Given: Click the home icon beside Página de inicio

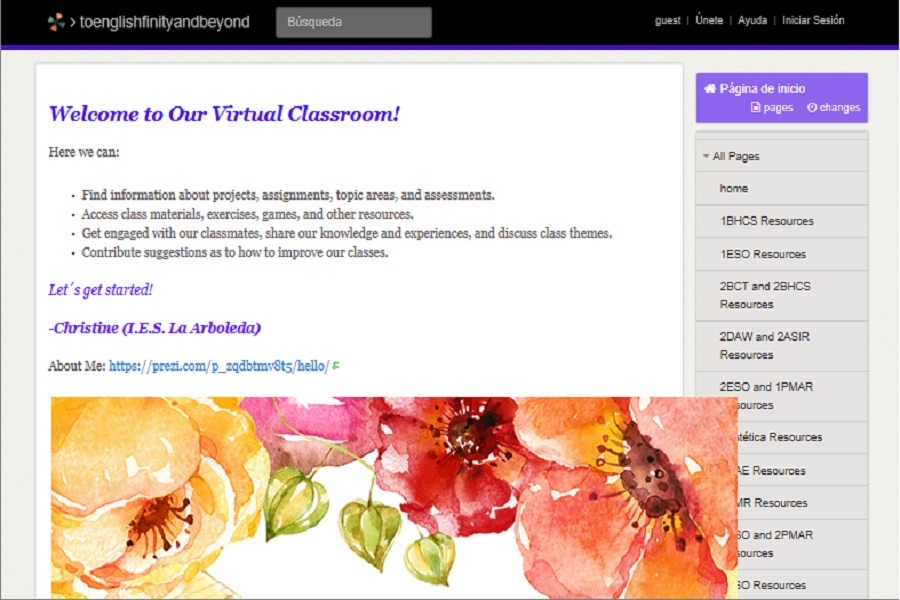Looking at the screenshot, I should pyautogui.click(x=710, y=88).
